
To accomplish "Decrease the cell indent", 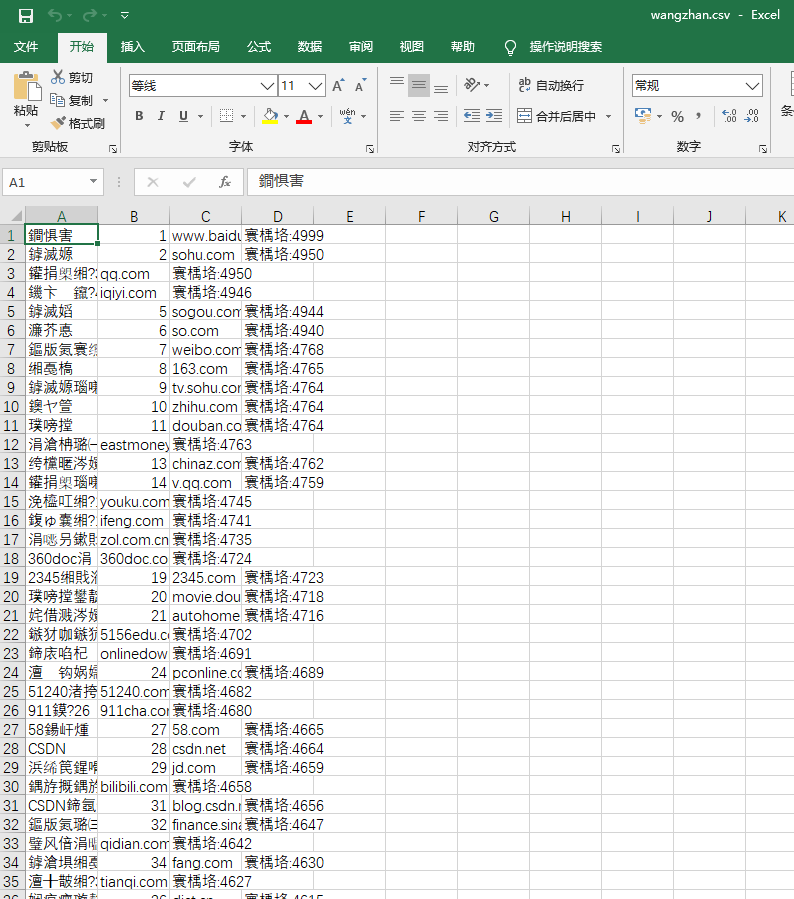I will click(x=472, y=116).
